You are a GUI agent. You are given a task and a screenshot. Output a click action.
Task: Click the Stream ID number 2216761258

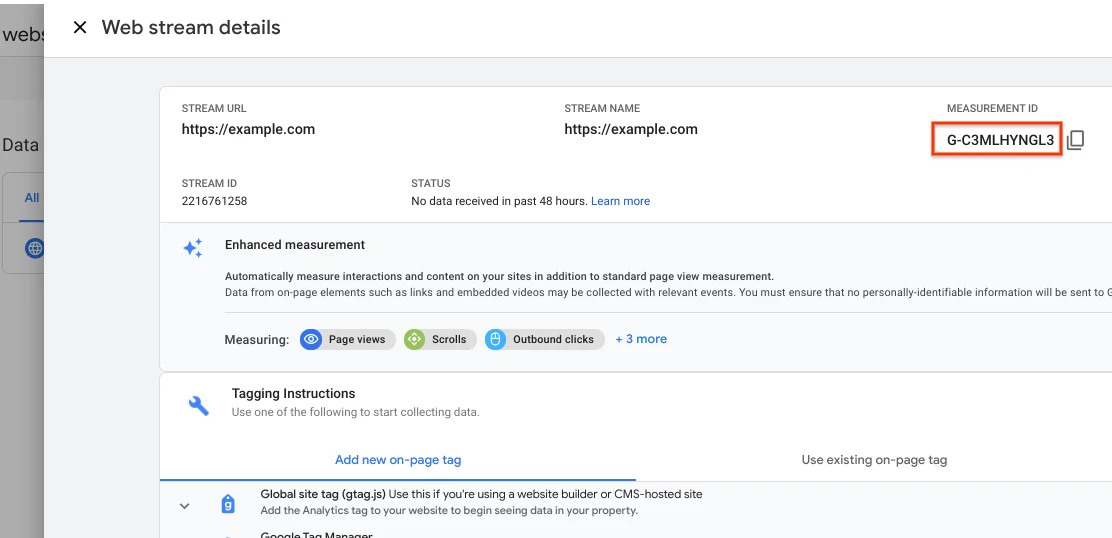(x=214, y=201)
